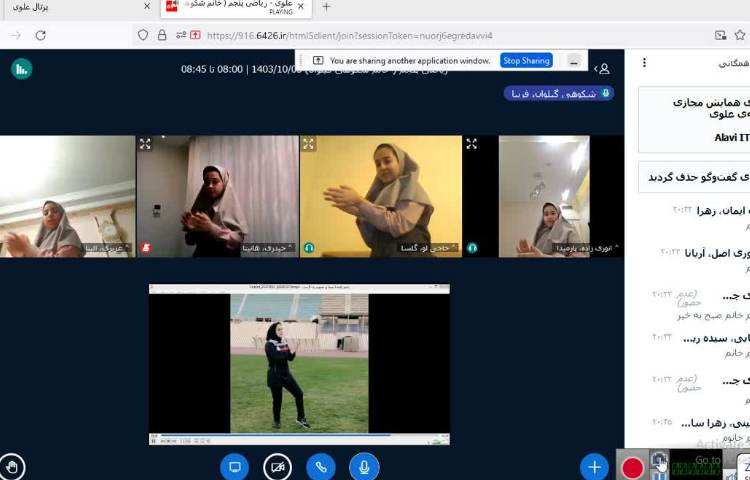This screenshot has height=480, width=750.
Task: Click the translate page icon in address bar
Action: coord(720,35)
